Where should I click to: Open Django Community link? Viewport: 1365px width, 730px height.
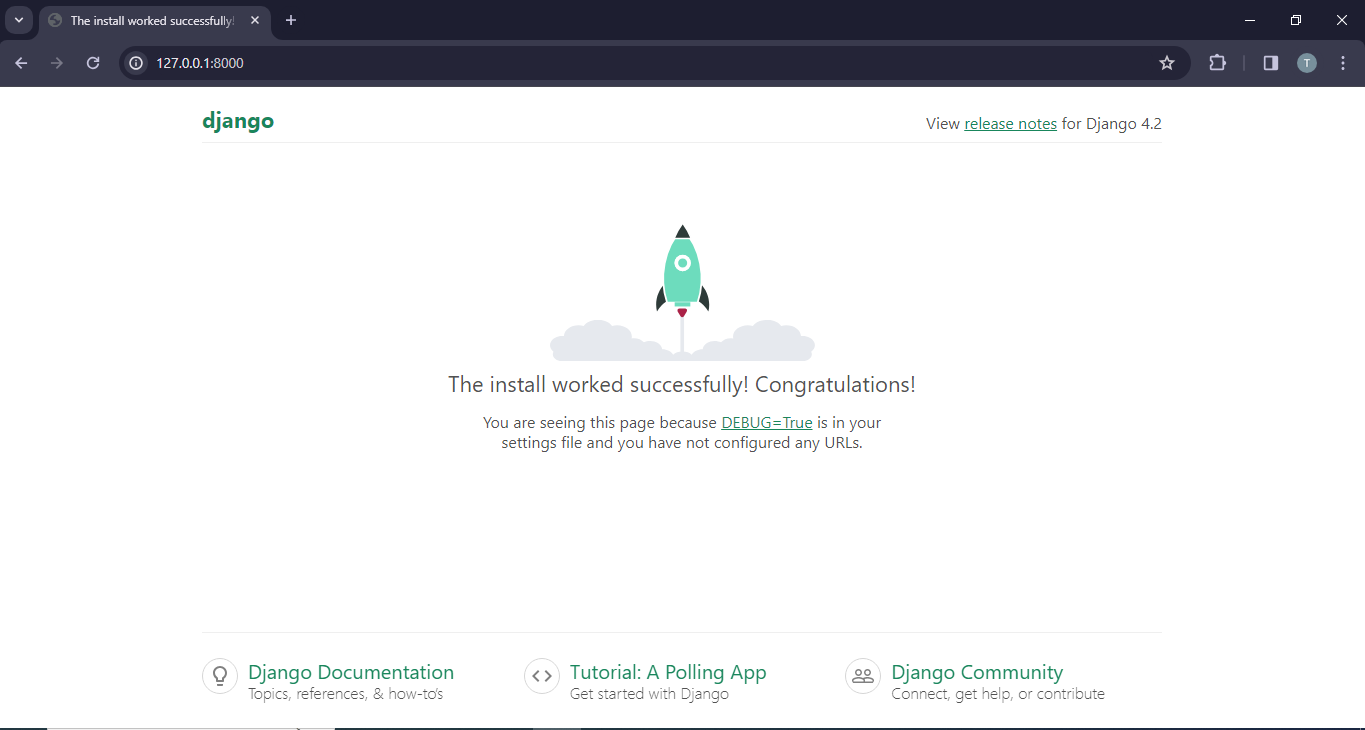pos(977,672)
